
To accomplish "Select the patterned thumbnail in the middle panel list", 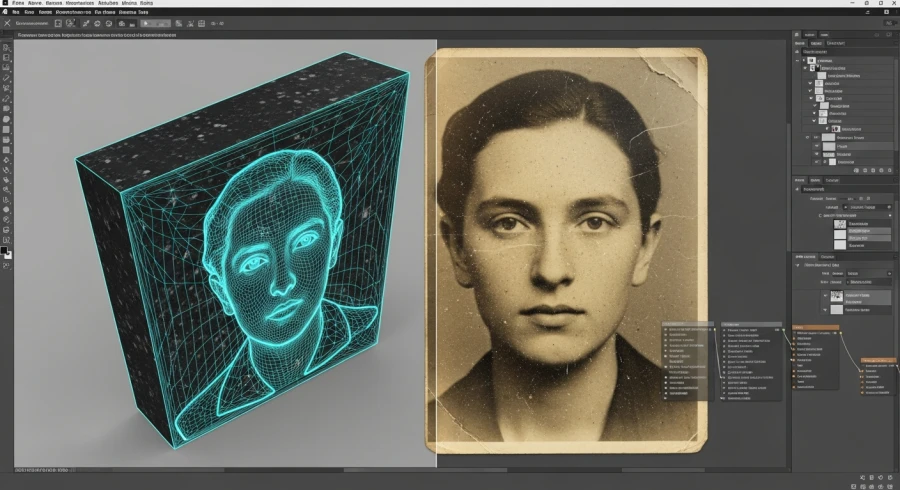I will click(840, 224).
